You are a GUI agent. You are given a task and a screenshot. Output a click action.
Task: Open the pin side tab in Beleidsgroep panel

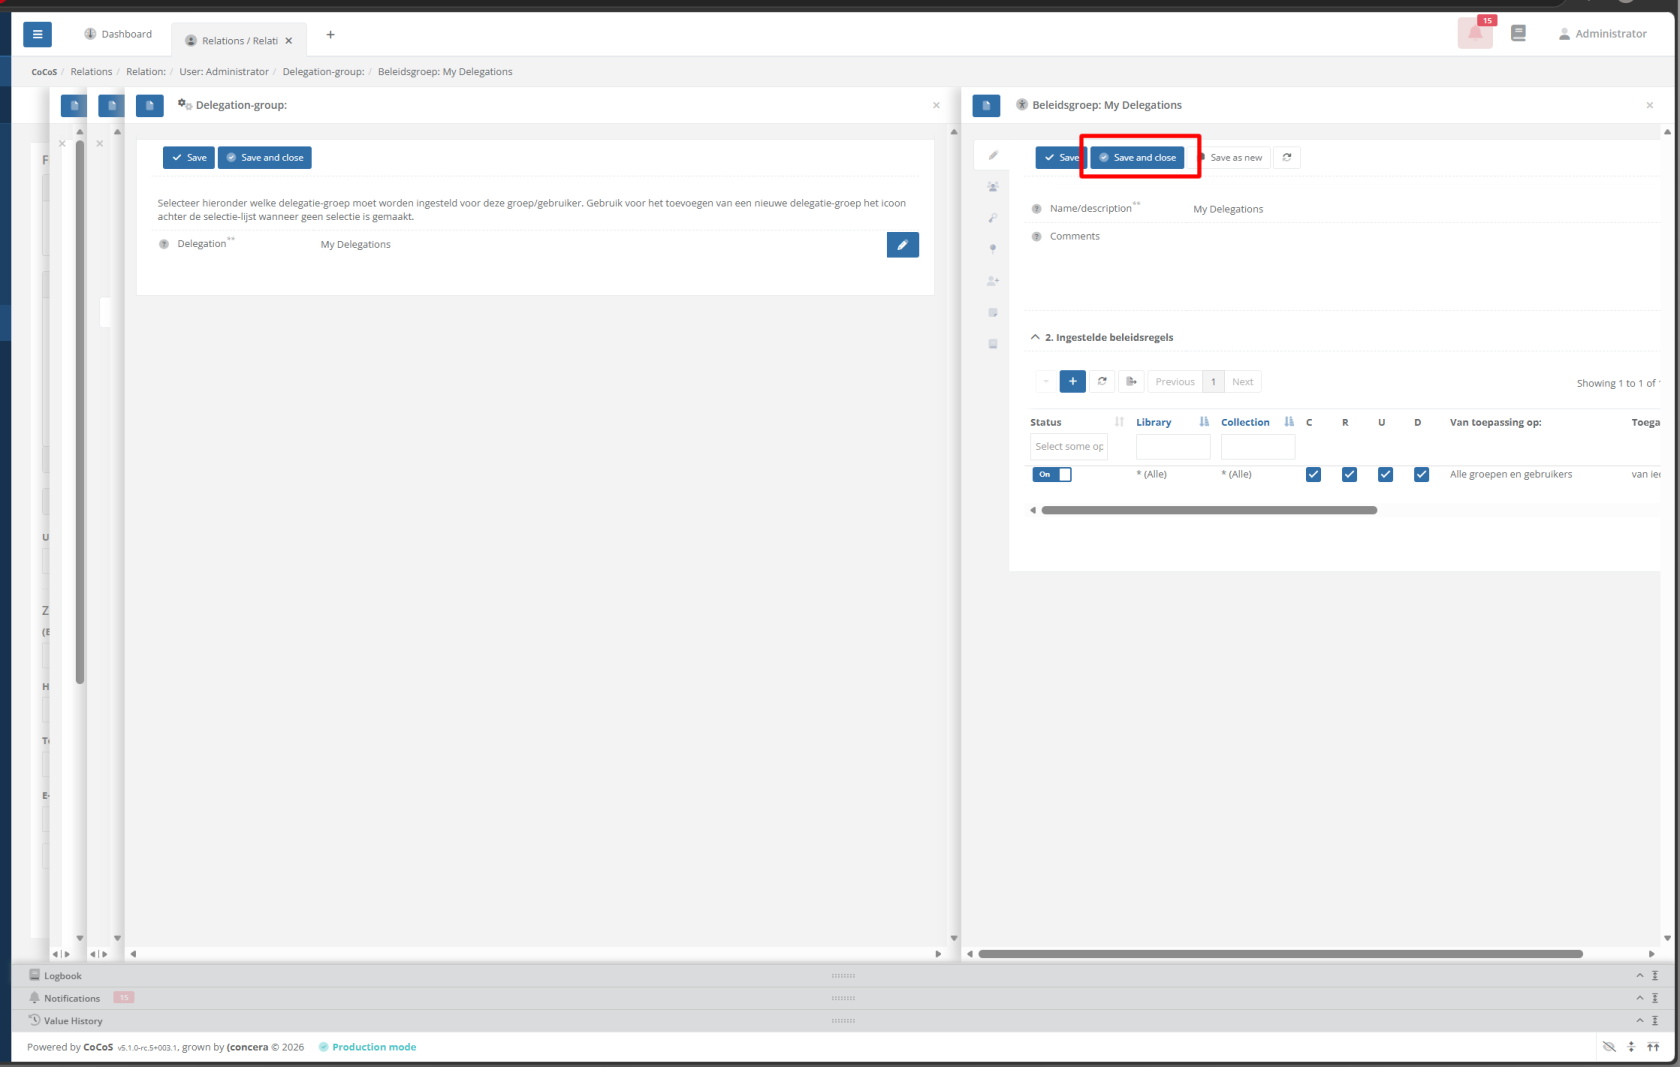pyautogui.click(x=993, y=249)
